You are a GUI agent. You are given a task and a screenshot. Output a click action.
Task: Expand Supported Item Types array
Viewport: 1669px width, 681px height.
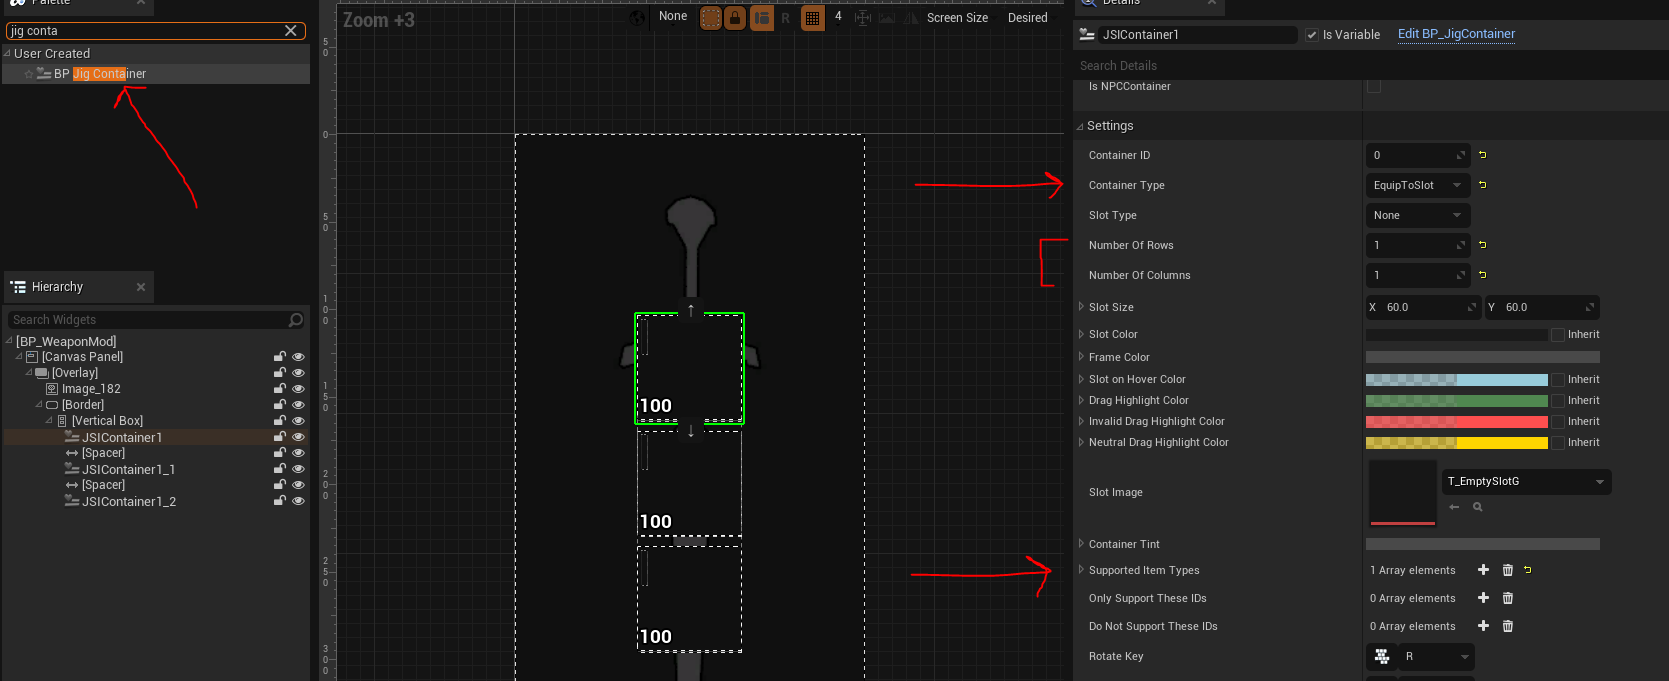click(1081, 570)
